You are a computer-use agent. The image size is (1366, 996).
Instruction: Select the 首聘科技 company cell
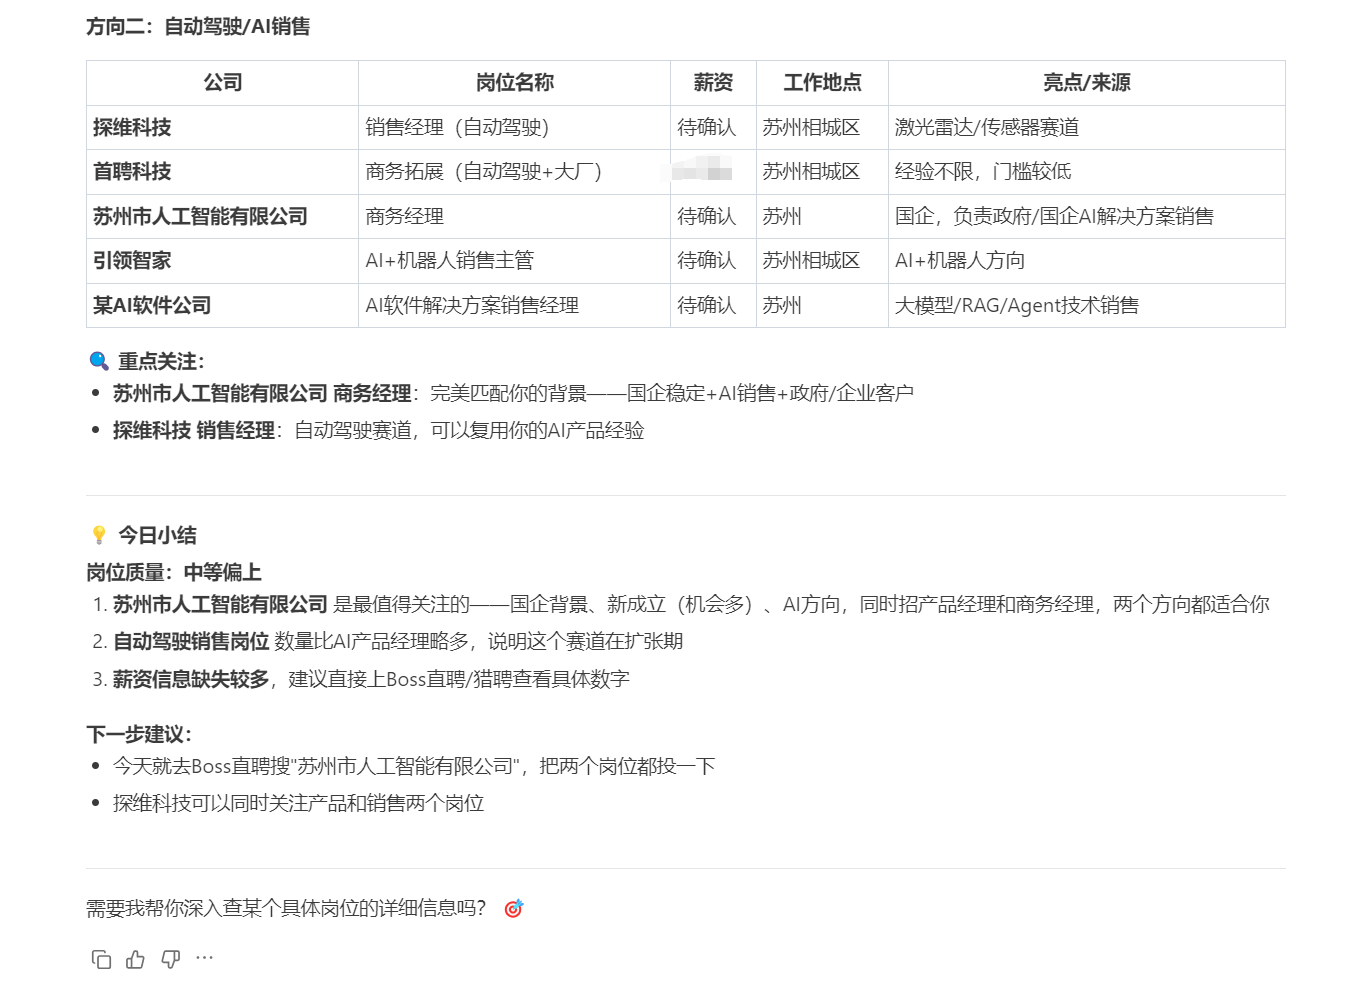tap(132, 172)
